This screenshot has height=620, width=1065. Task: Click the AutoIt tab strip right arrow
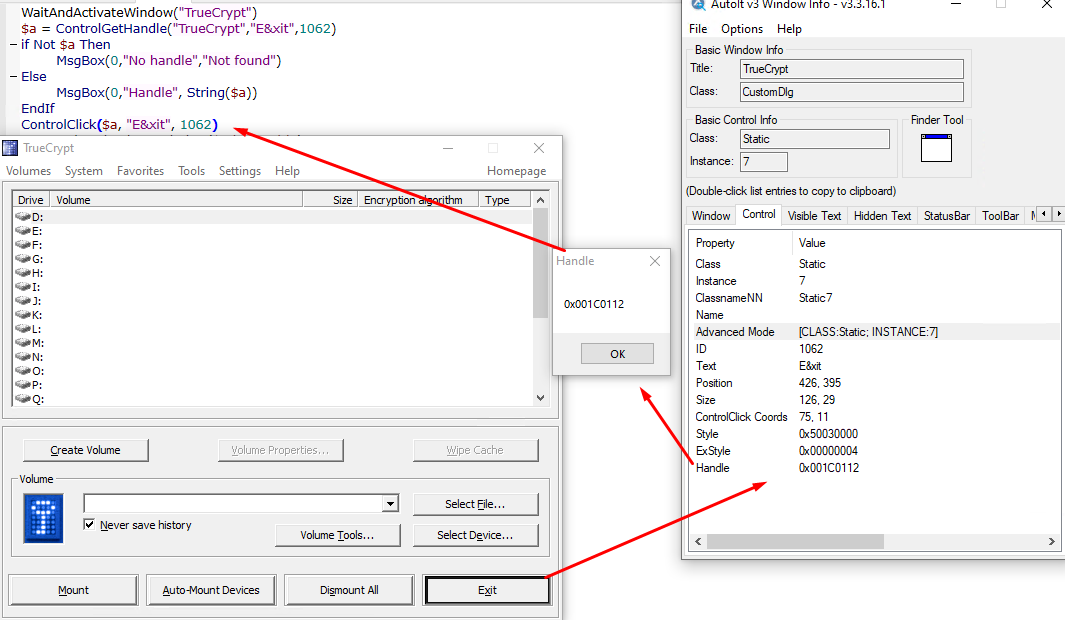tap(1058, 214)
